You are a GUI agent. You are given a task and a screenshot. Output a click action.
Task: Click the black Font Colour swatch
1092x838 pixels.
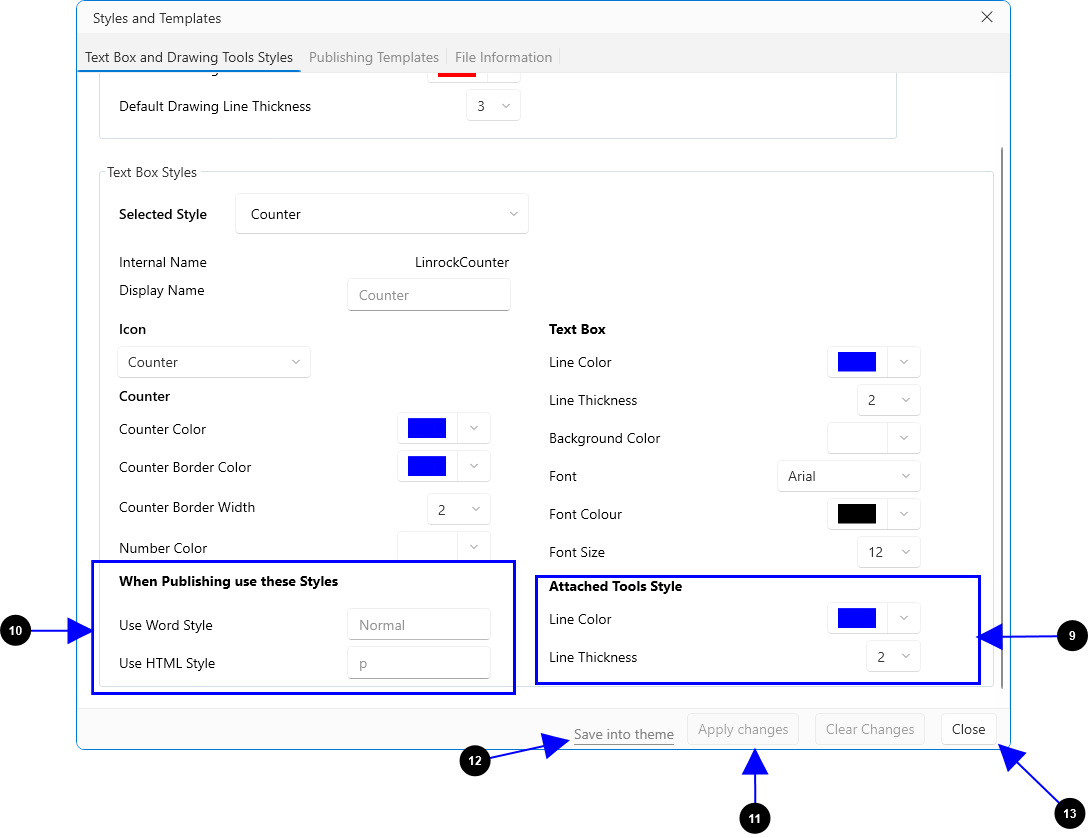[x=857, y=514]
